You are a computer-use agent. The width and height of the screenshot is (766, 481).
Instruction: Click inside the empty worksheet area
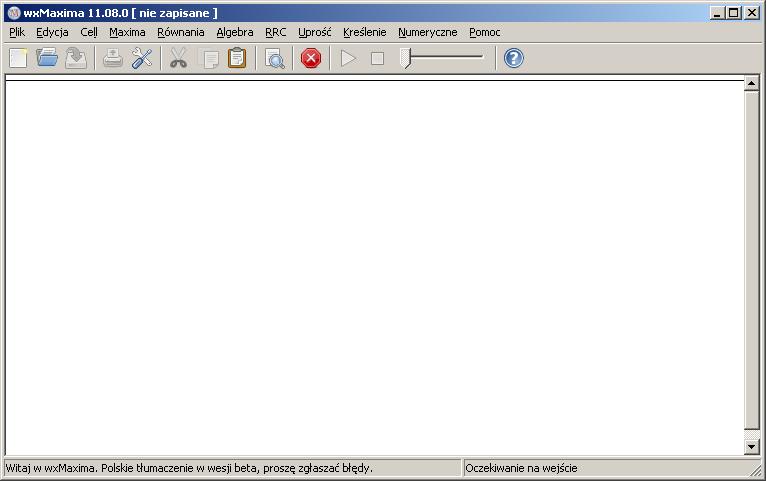pos(374,266)
